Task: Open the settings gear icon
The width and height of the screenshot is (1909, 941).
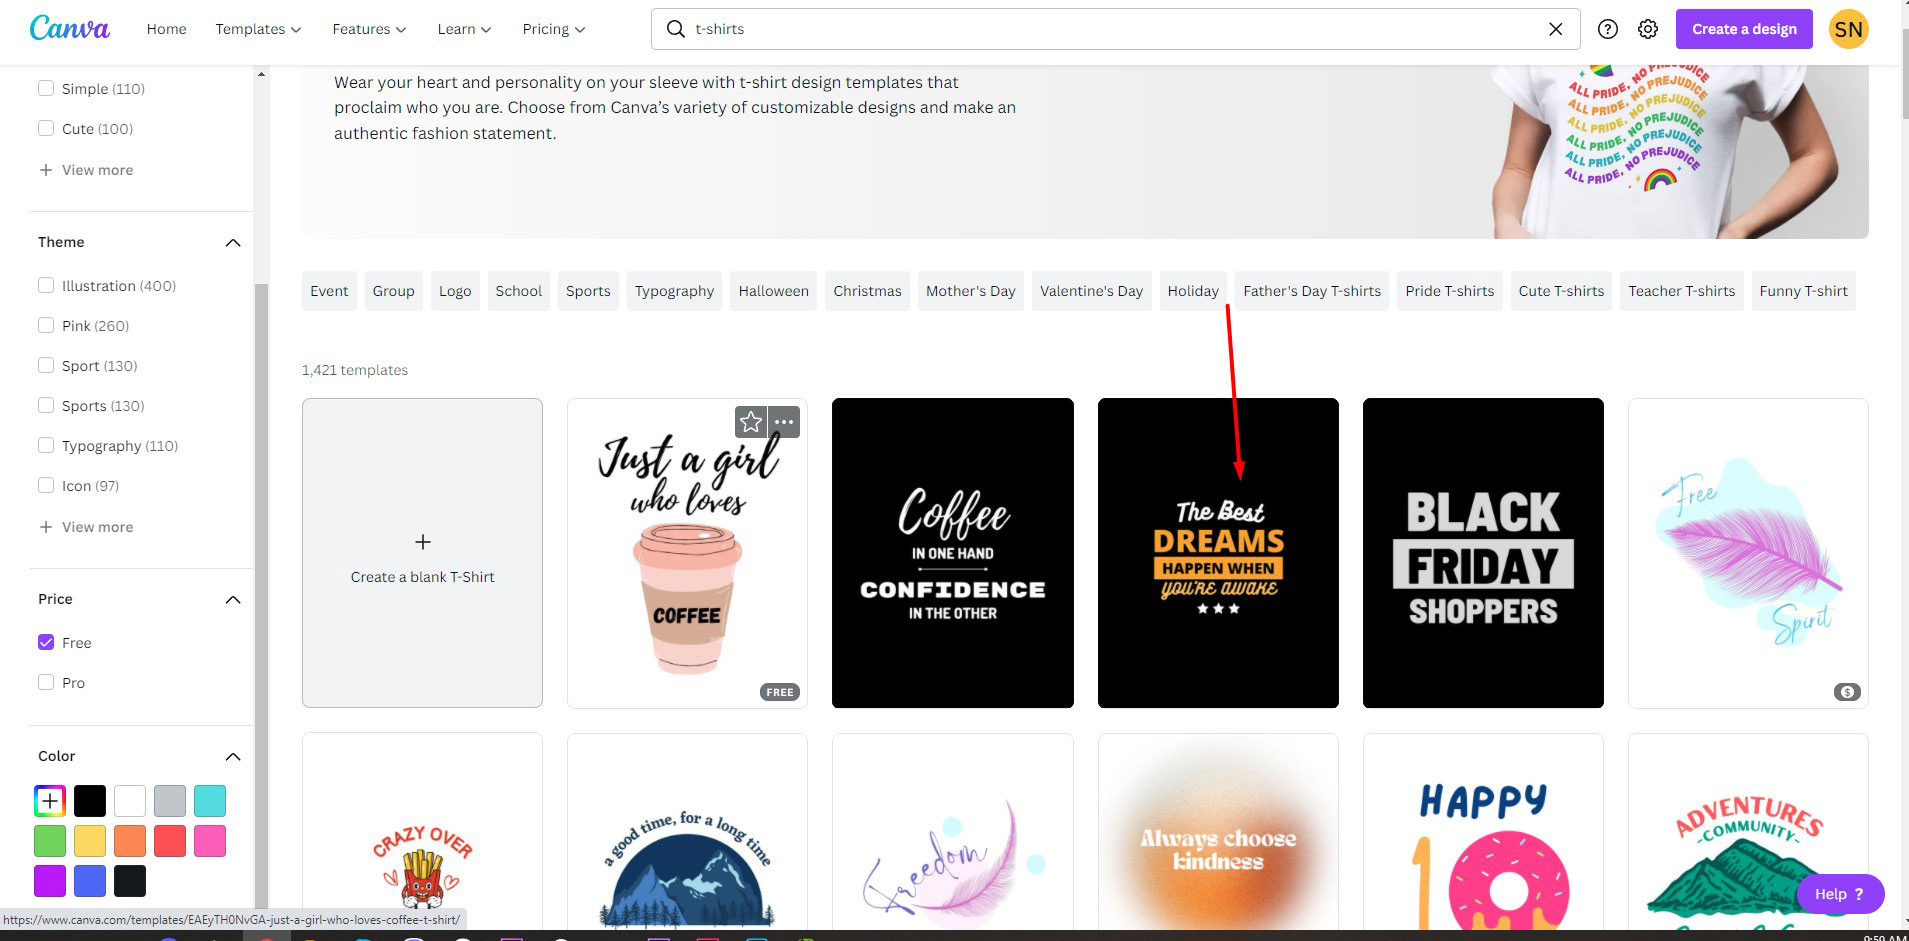Action: (x=1647, y=29)
